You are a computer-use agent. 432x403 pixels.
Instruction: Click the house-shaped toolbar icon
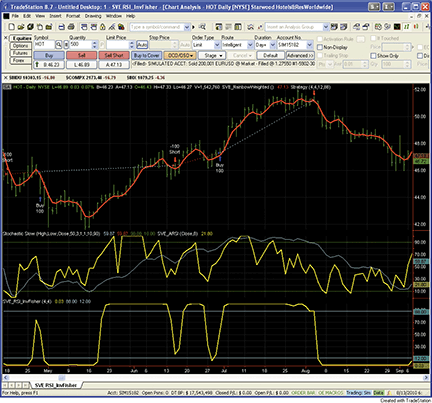tap(103, 27)
